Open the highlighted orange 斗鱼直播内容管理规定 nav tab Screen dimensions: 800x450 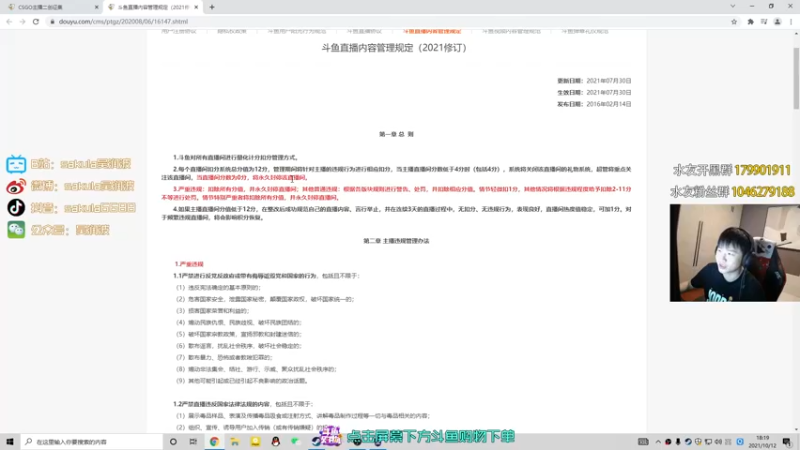(432, 32)
